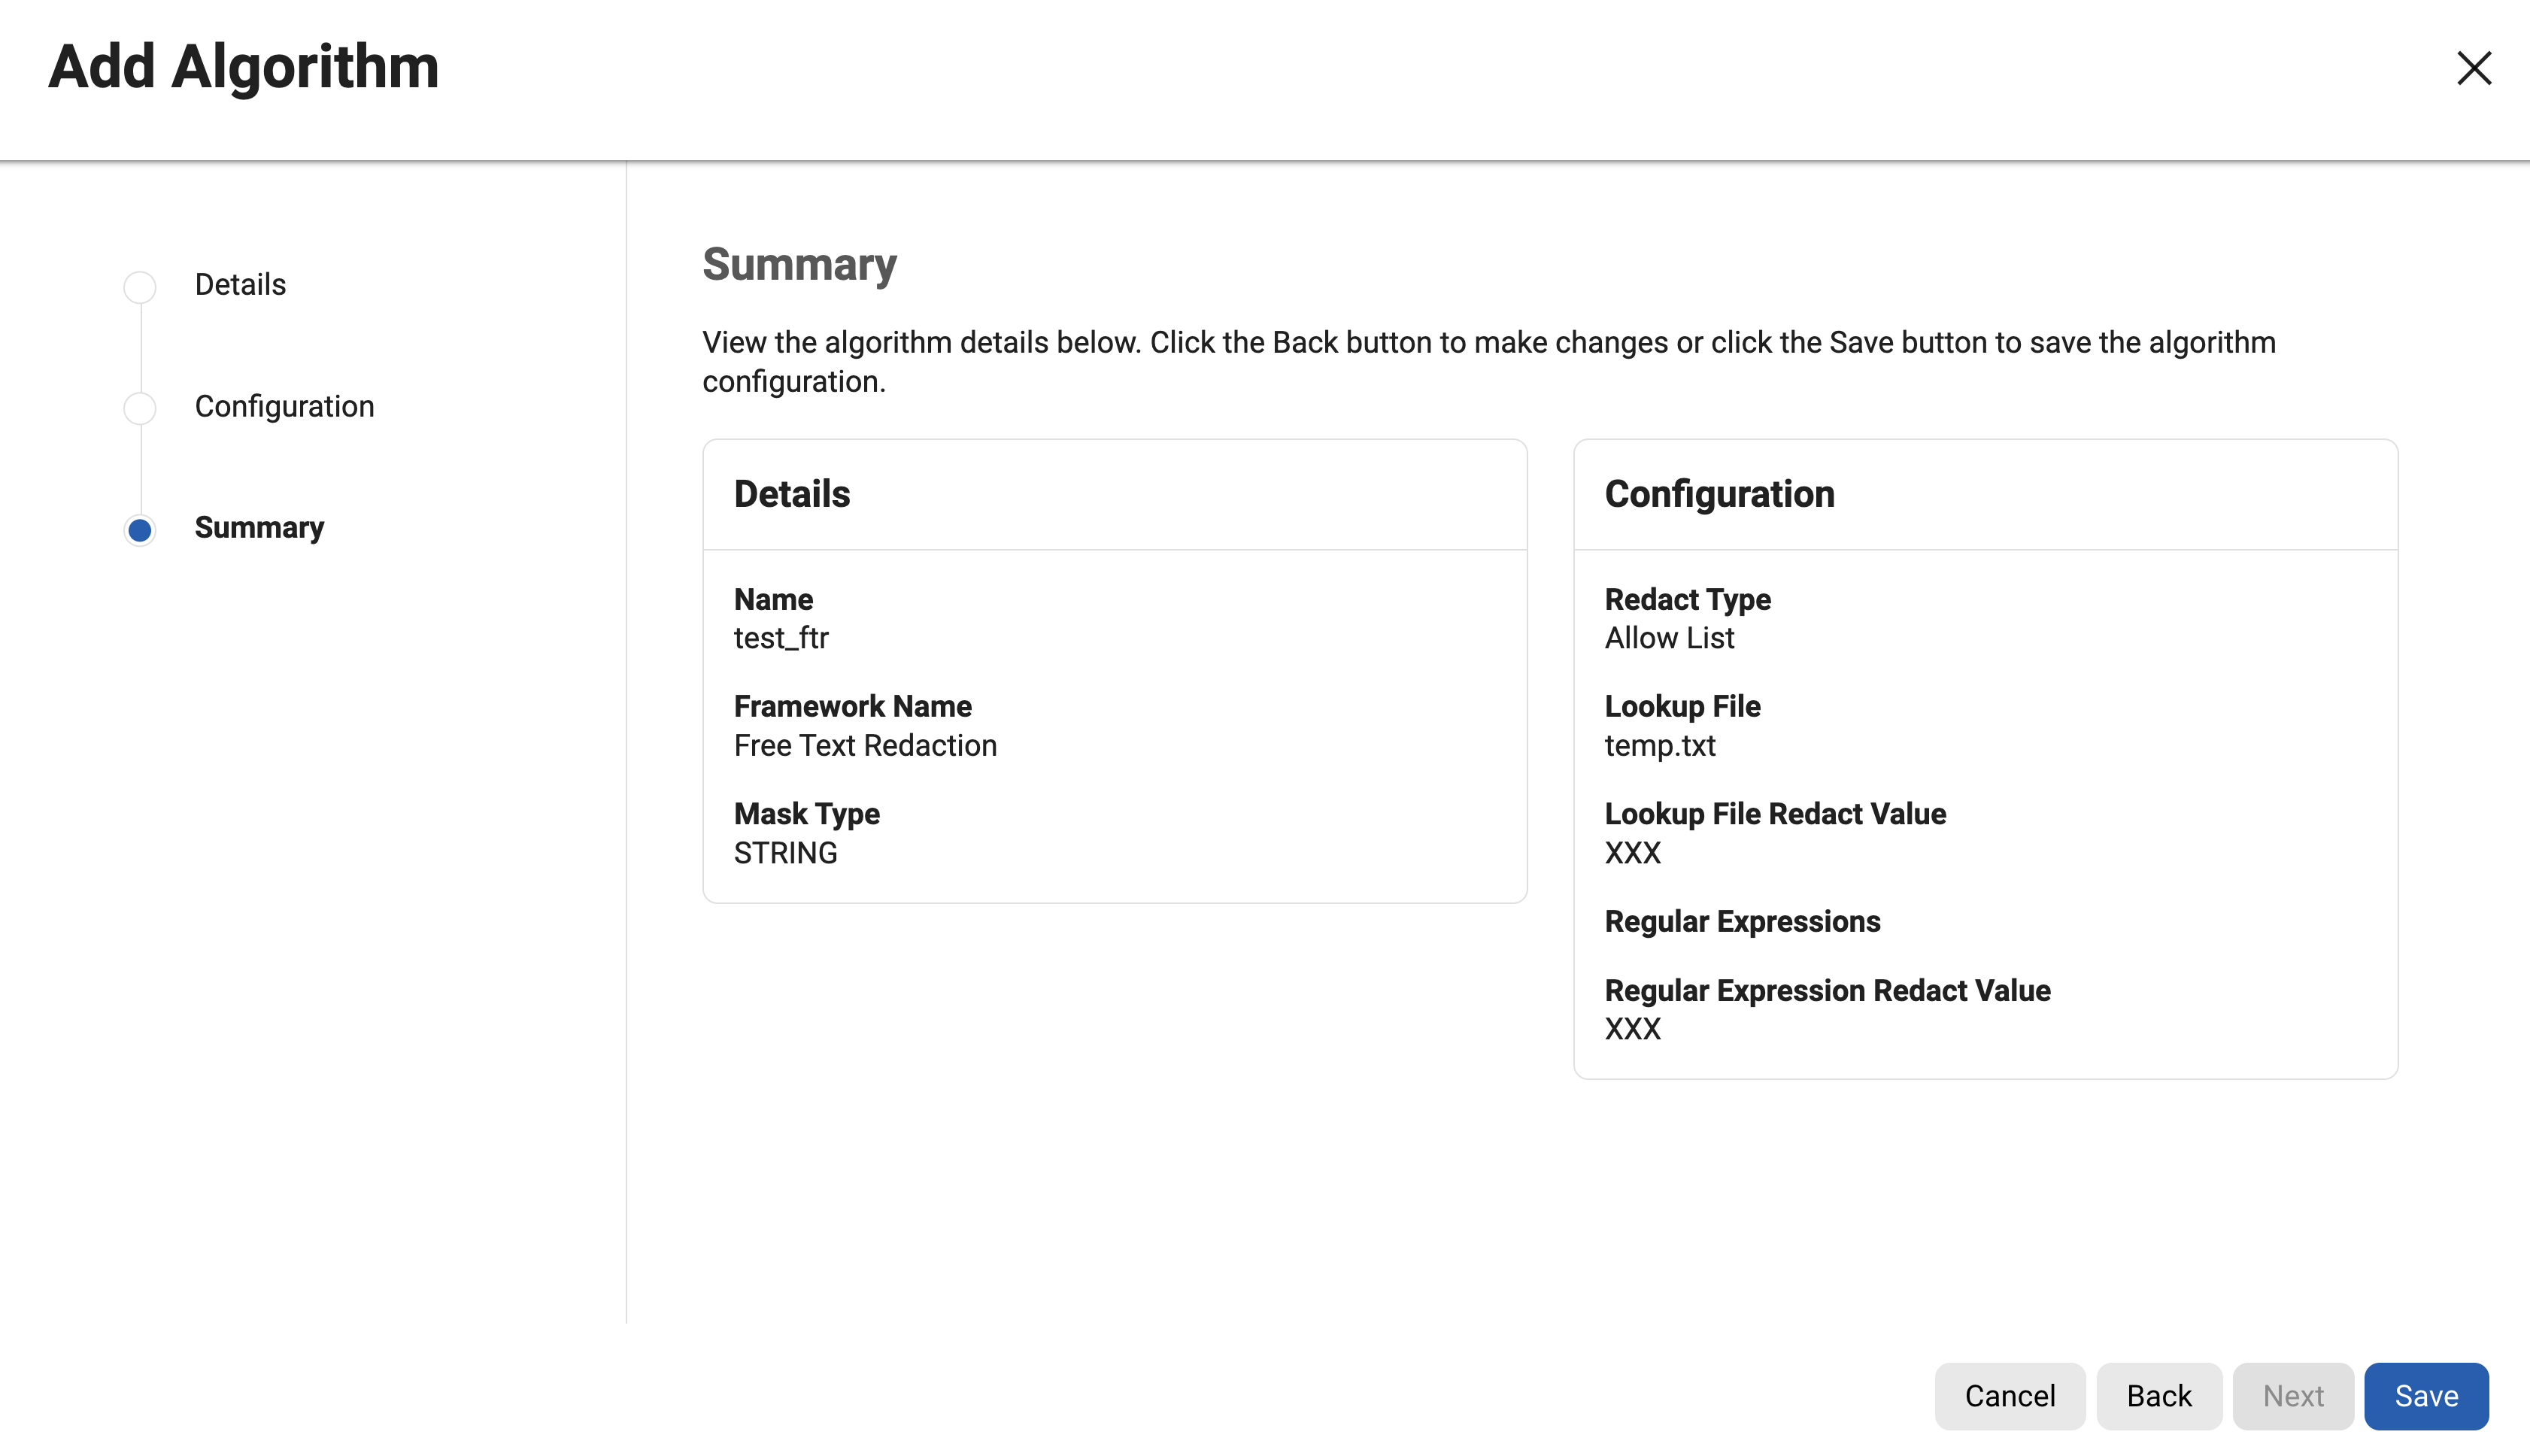Viewport: 2530px width, 1456px height.
Task: Click the Details card heading
Action: point(791,494)
